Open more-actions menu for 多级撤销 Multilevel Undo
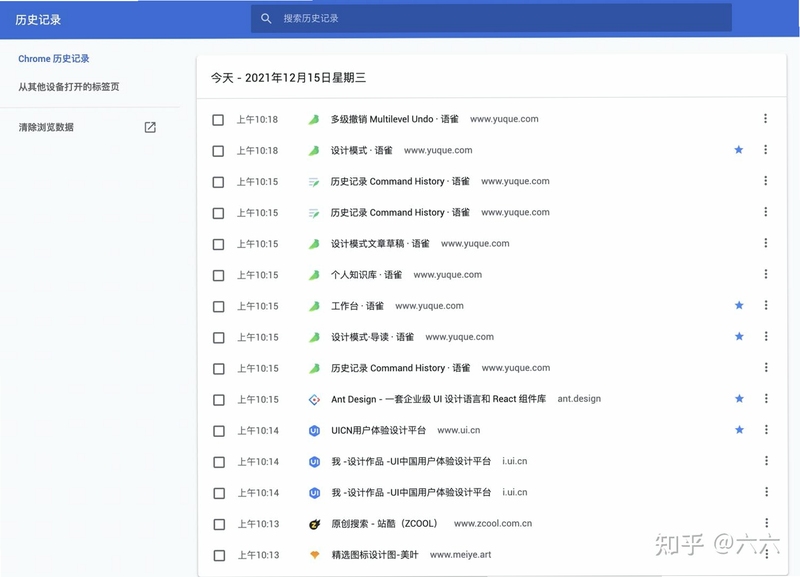The image size is (800, 577). click(x=765, y=118)
